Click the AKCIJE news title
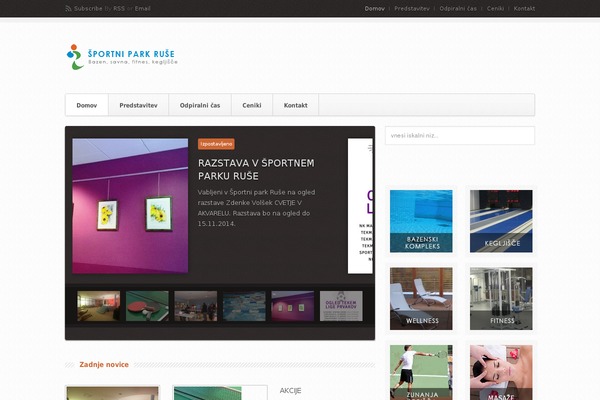 [x=290, y=390]
